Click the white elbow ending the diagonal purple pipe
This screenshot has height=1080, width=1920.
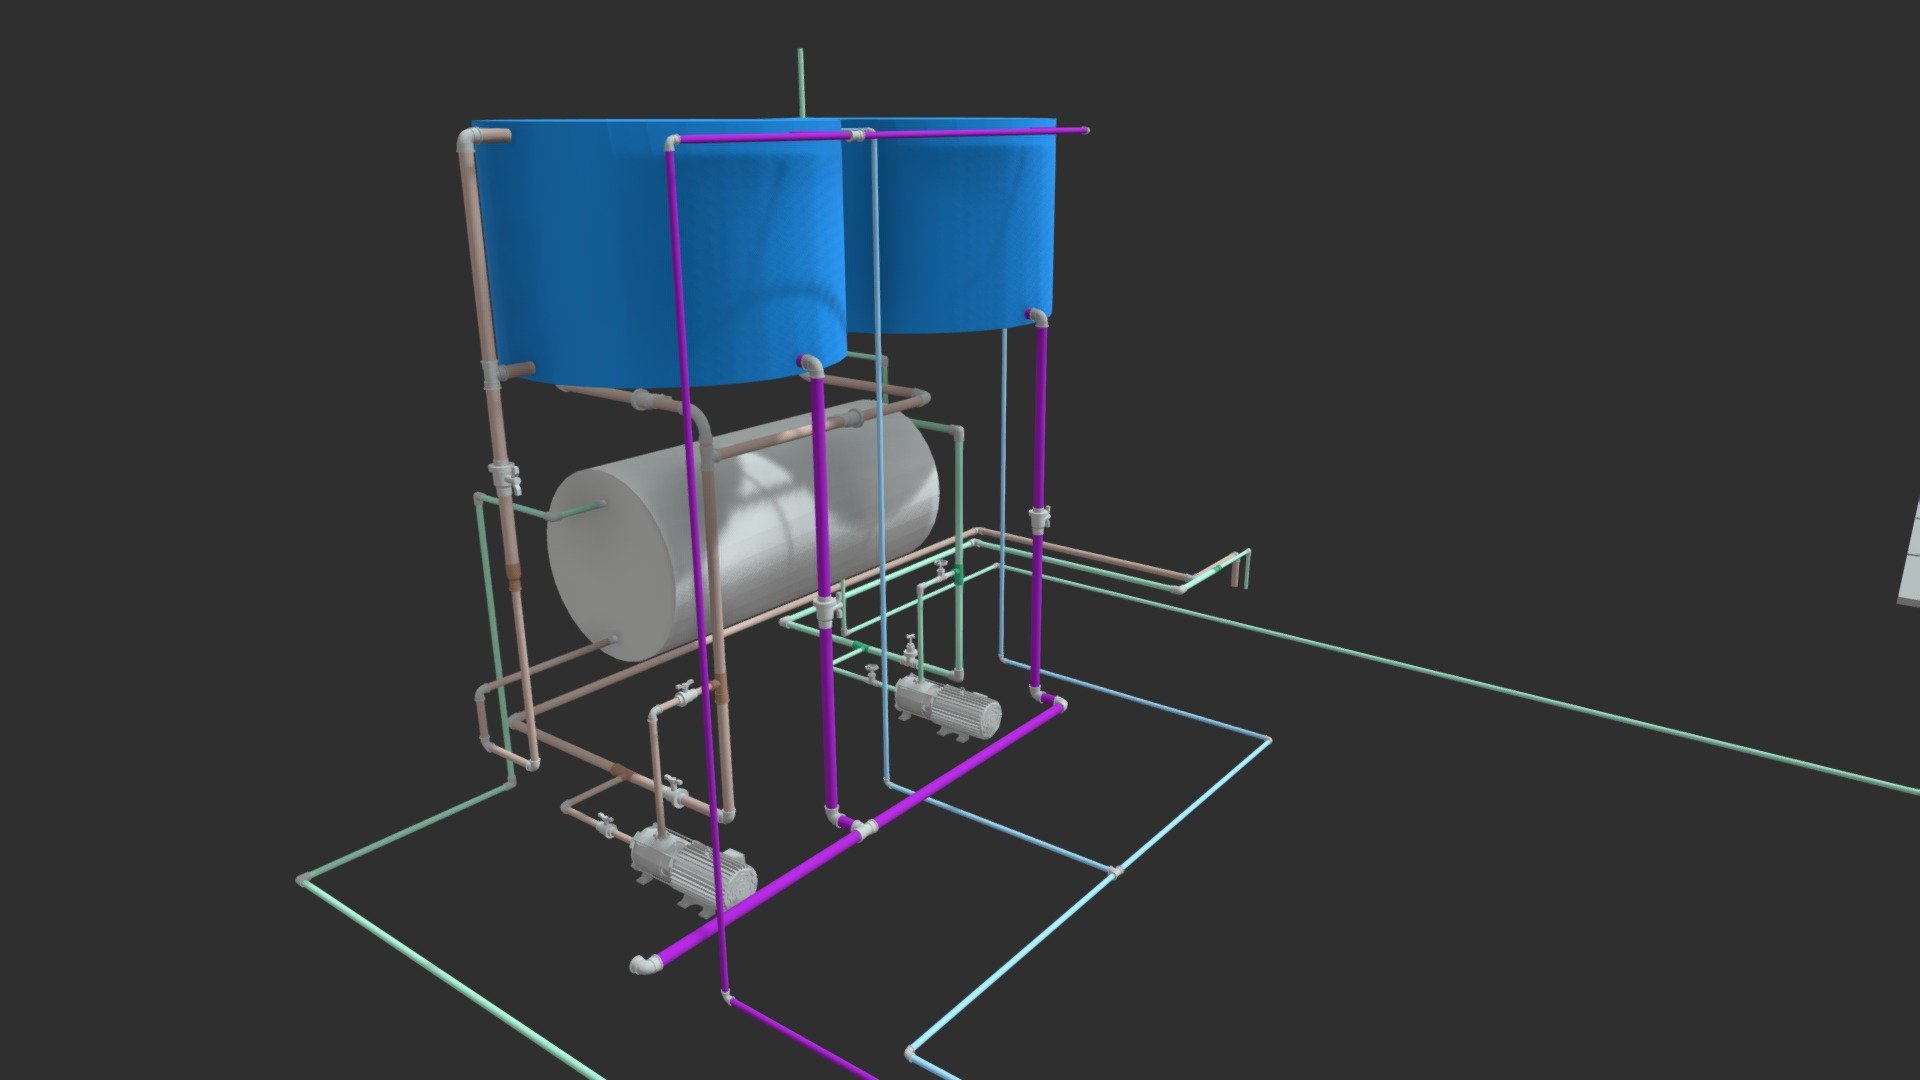tap(644, 963)
